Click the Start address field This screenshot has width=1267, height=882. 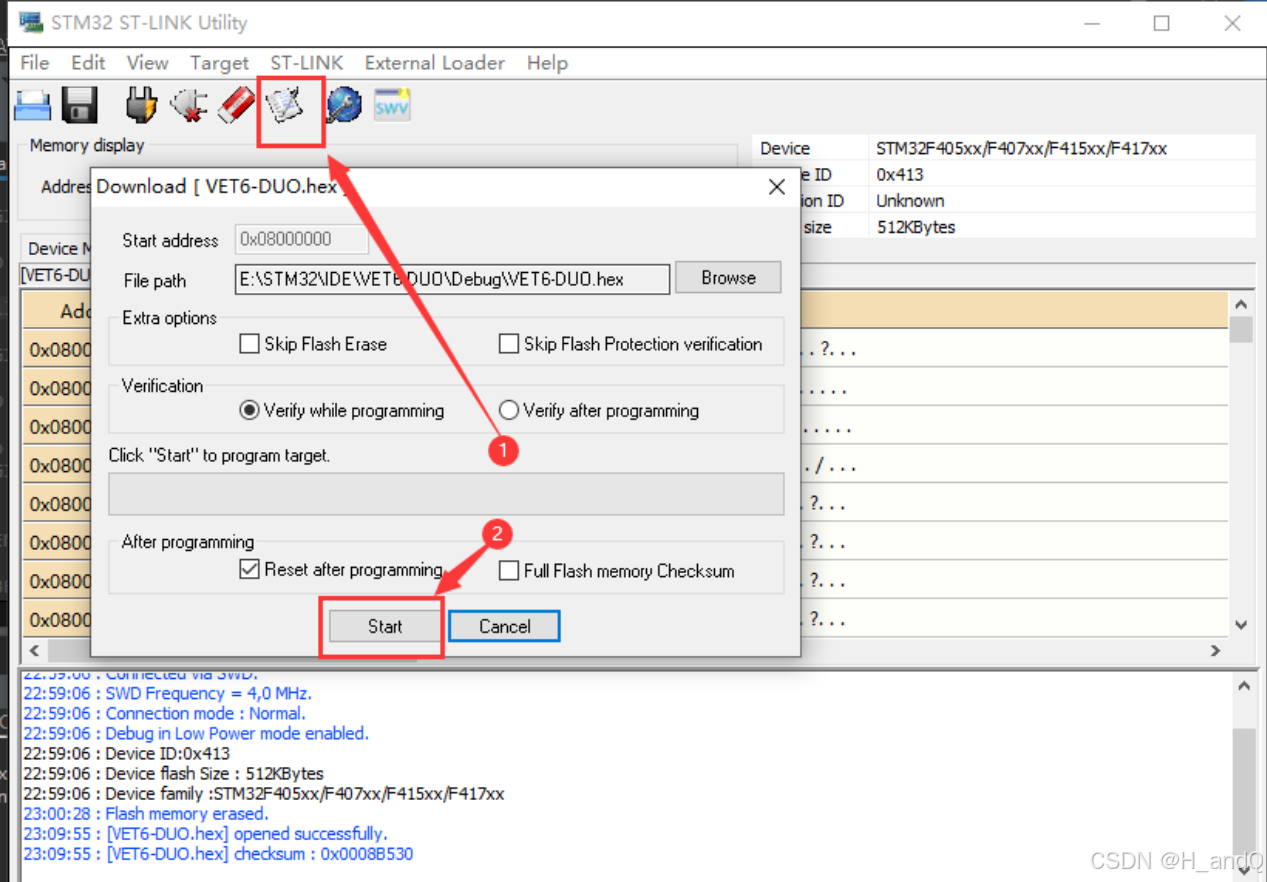click(302, 240)
